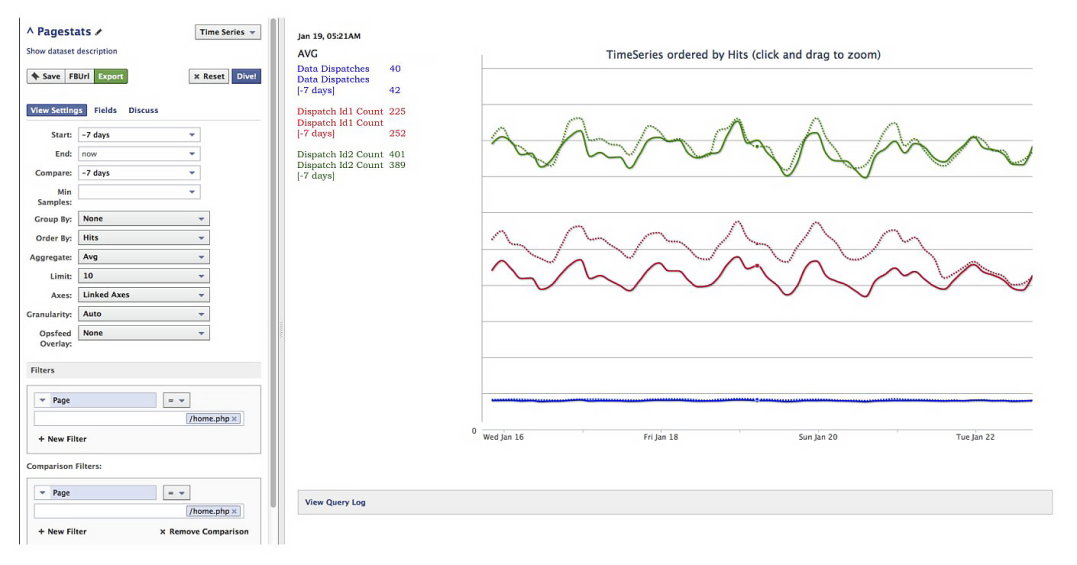Open the Aggregate dropdown set to Avg
Viewport: 1077px width, 565px height.
click(143, 257)
